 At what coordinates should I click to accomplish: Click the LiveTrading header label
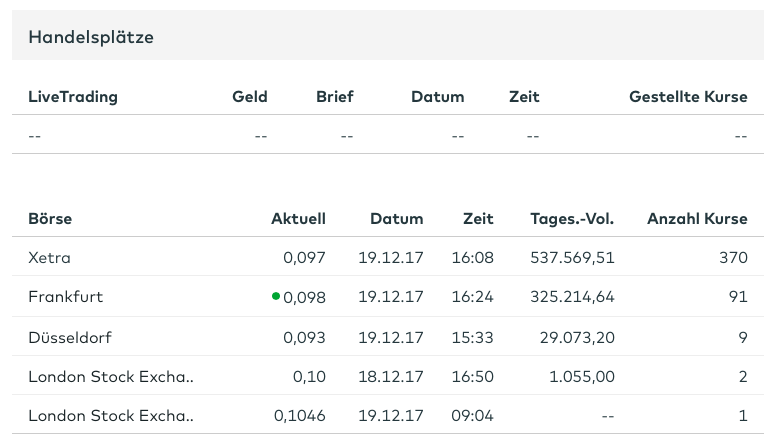click(x=73, y=97)
